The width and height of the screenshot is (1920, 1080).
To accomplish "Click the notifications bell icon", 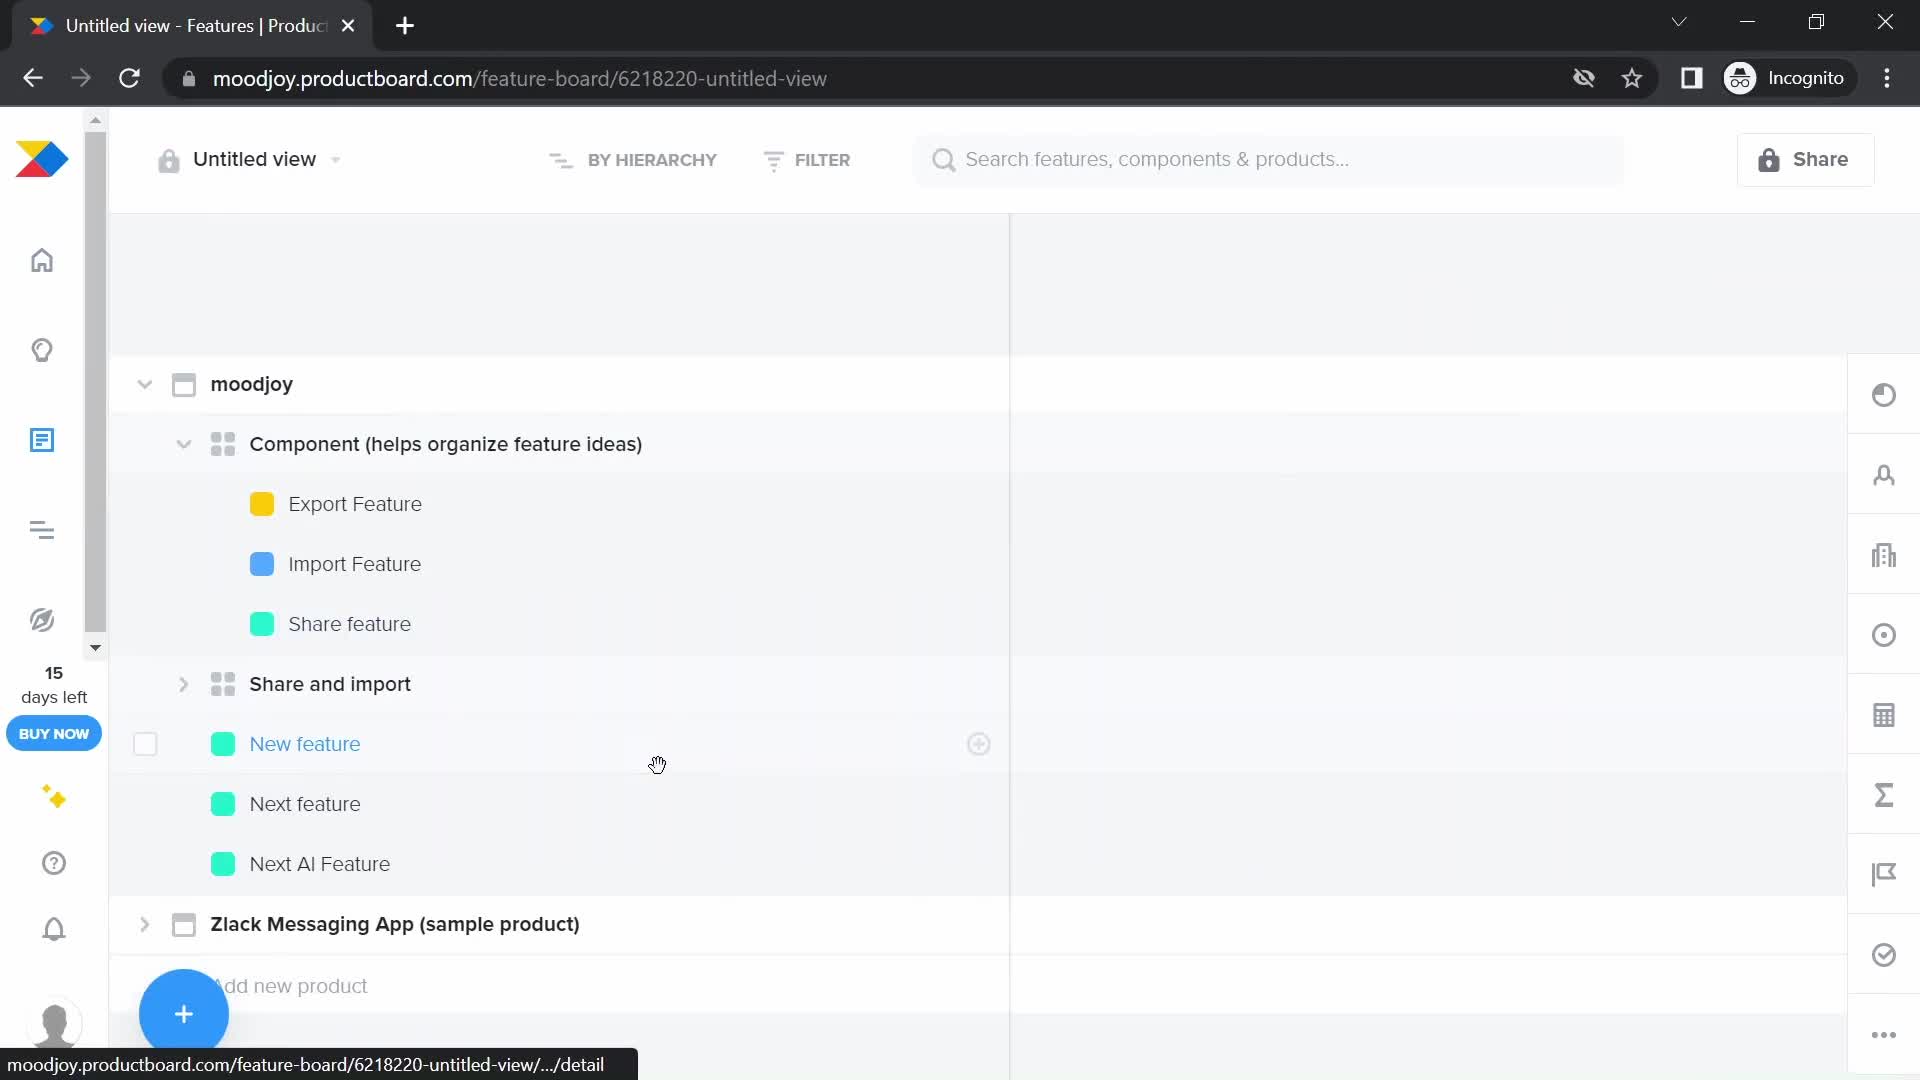I will (x=53, y=930).
